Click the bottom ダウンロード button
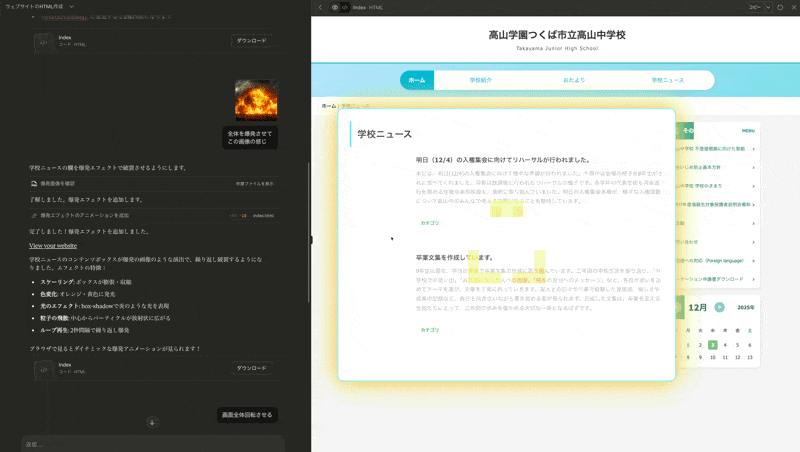 tap(250, 368)
